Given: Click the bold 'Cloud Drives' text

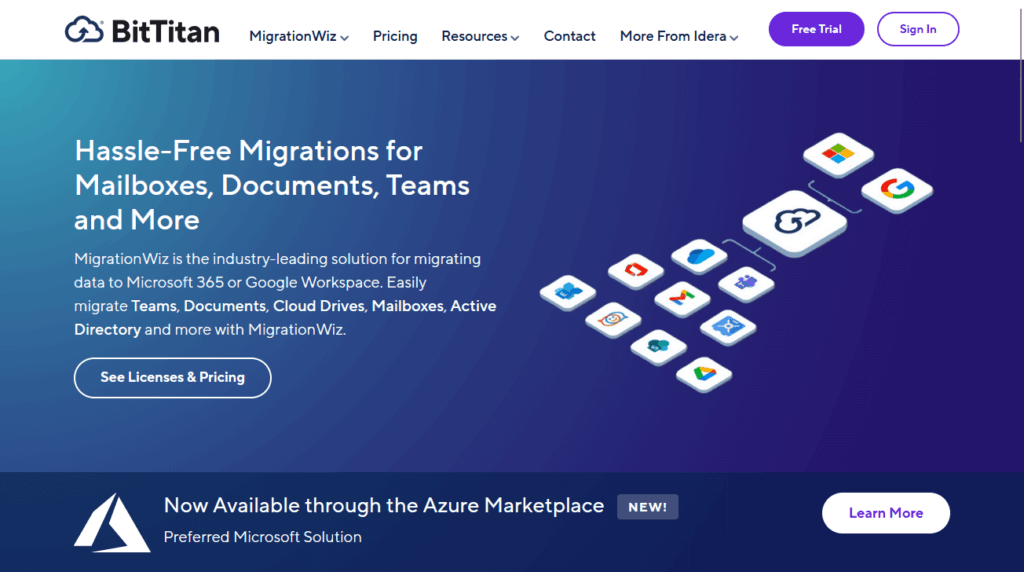Looking at the screenshot, I should click(x=319, y=306).
